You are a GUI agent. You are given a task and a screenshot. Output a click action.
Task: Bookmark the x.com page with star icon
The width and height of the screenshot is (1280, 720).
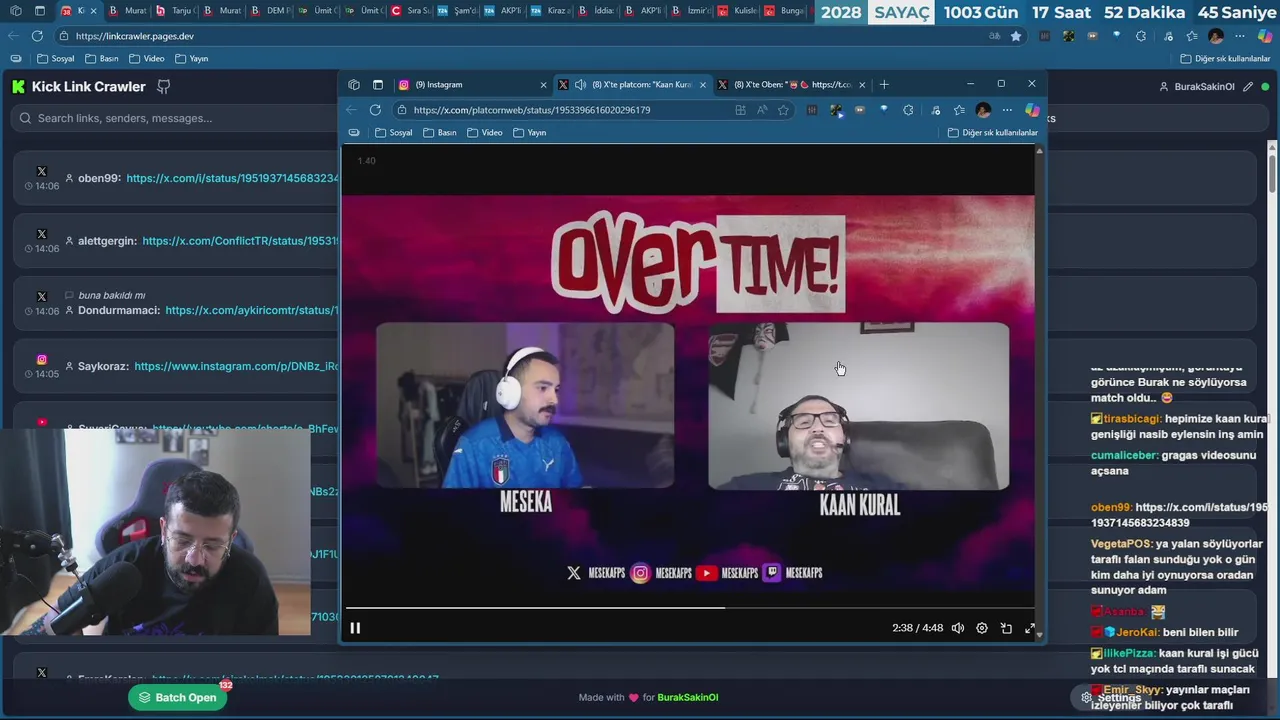coord(784,110)
